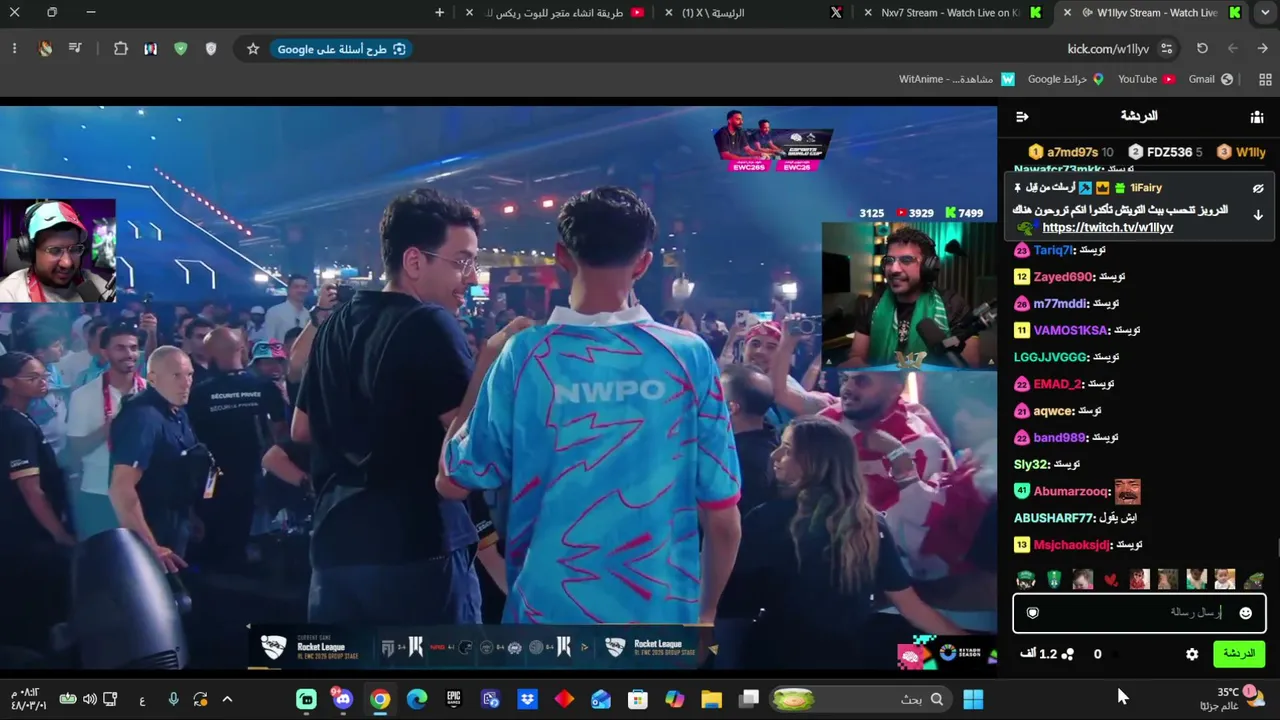The width and height of the screenshot is (1280, 720).
Task: Click username m77mddi in chat
Action: [x=1061, y=304]
